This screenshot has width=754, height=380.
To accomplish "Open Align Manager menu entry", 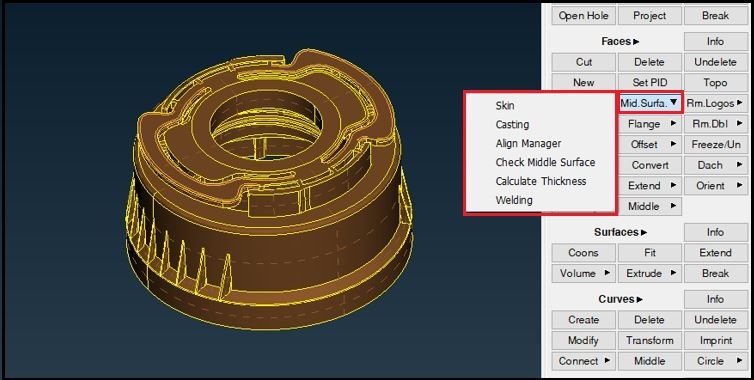I will (528, 143).
